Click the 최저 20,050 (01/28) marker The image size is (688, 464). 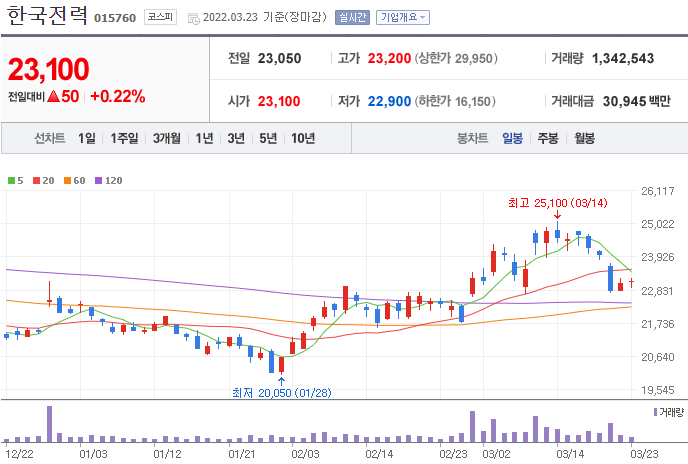[282, 392]
